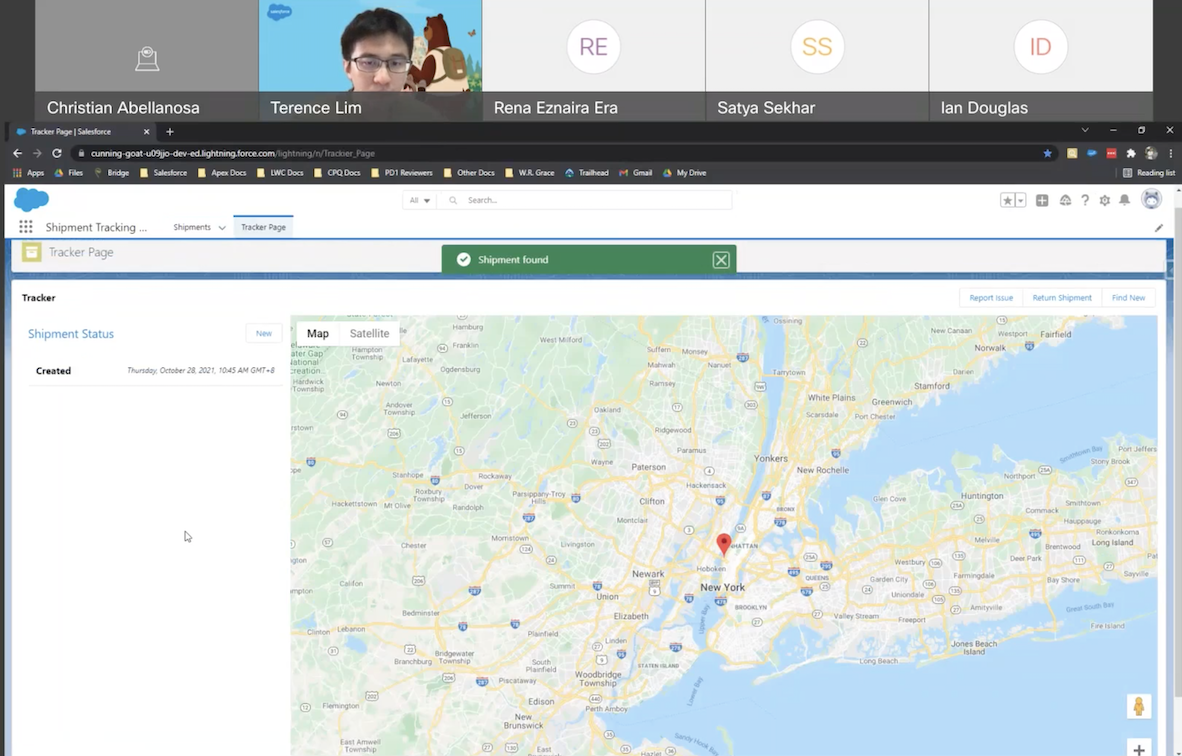Open the LWC Docs bookmark folder

280,173
